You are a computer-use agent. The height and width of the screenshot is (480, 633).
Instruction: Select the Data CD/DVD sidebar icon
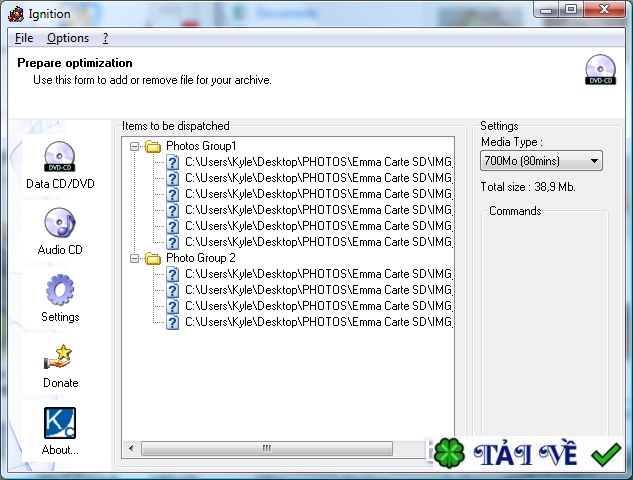pyautogui.click(x=60, y=157)
